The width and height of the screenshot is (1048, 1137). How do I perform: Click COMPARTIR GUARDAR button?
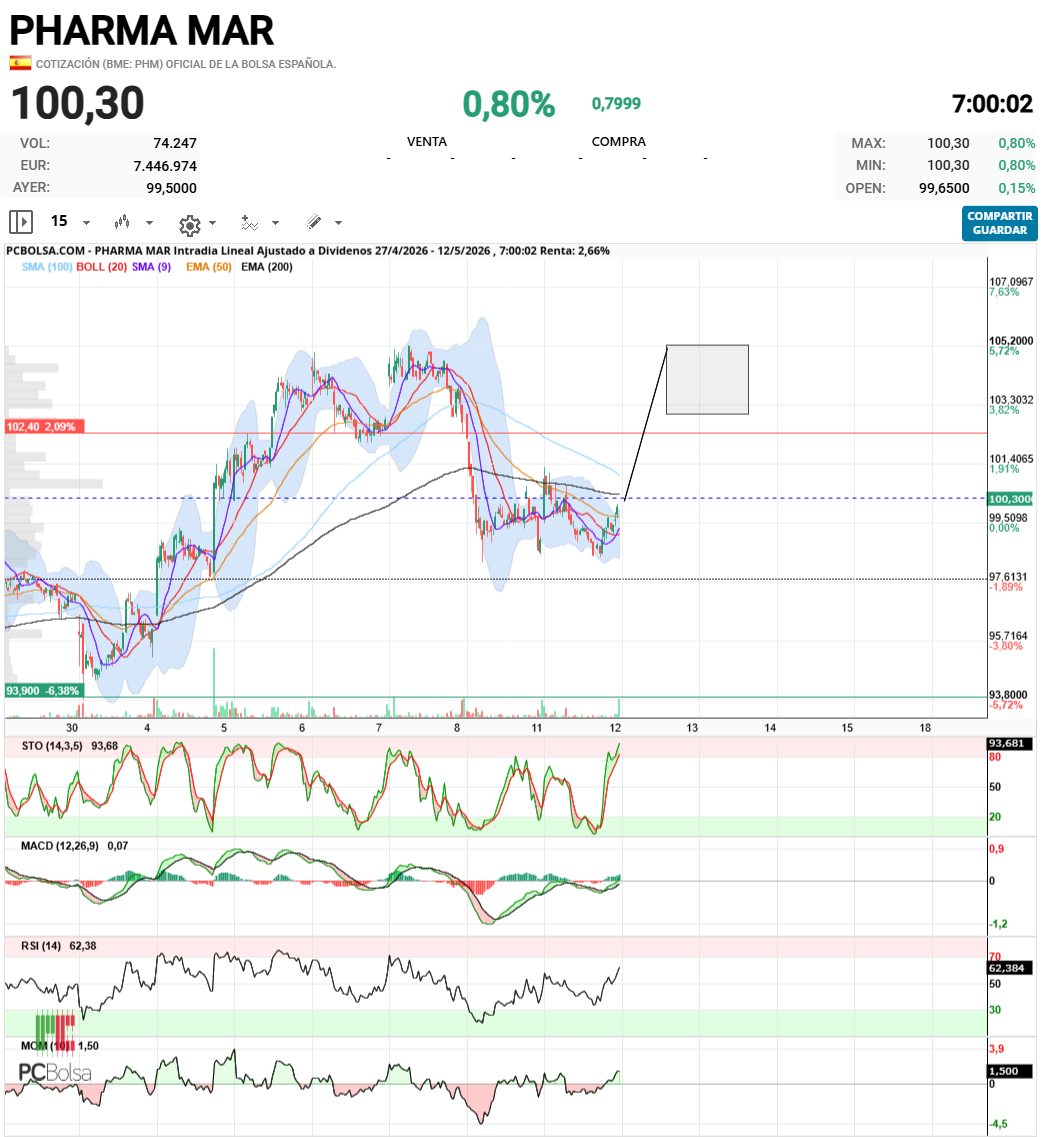(x=999, y=223)
